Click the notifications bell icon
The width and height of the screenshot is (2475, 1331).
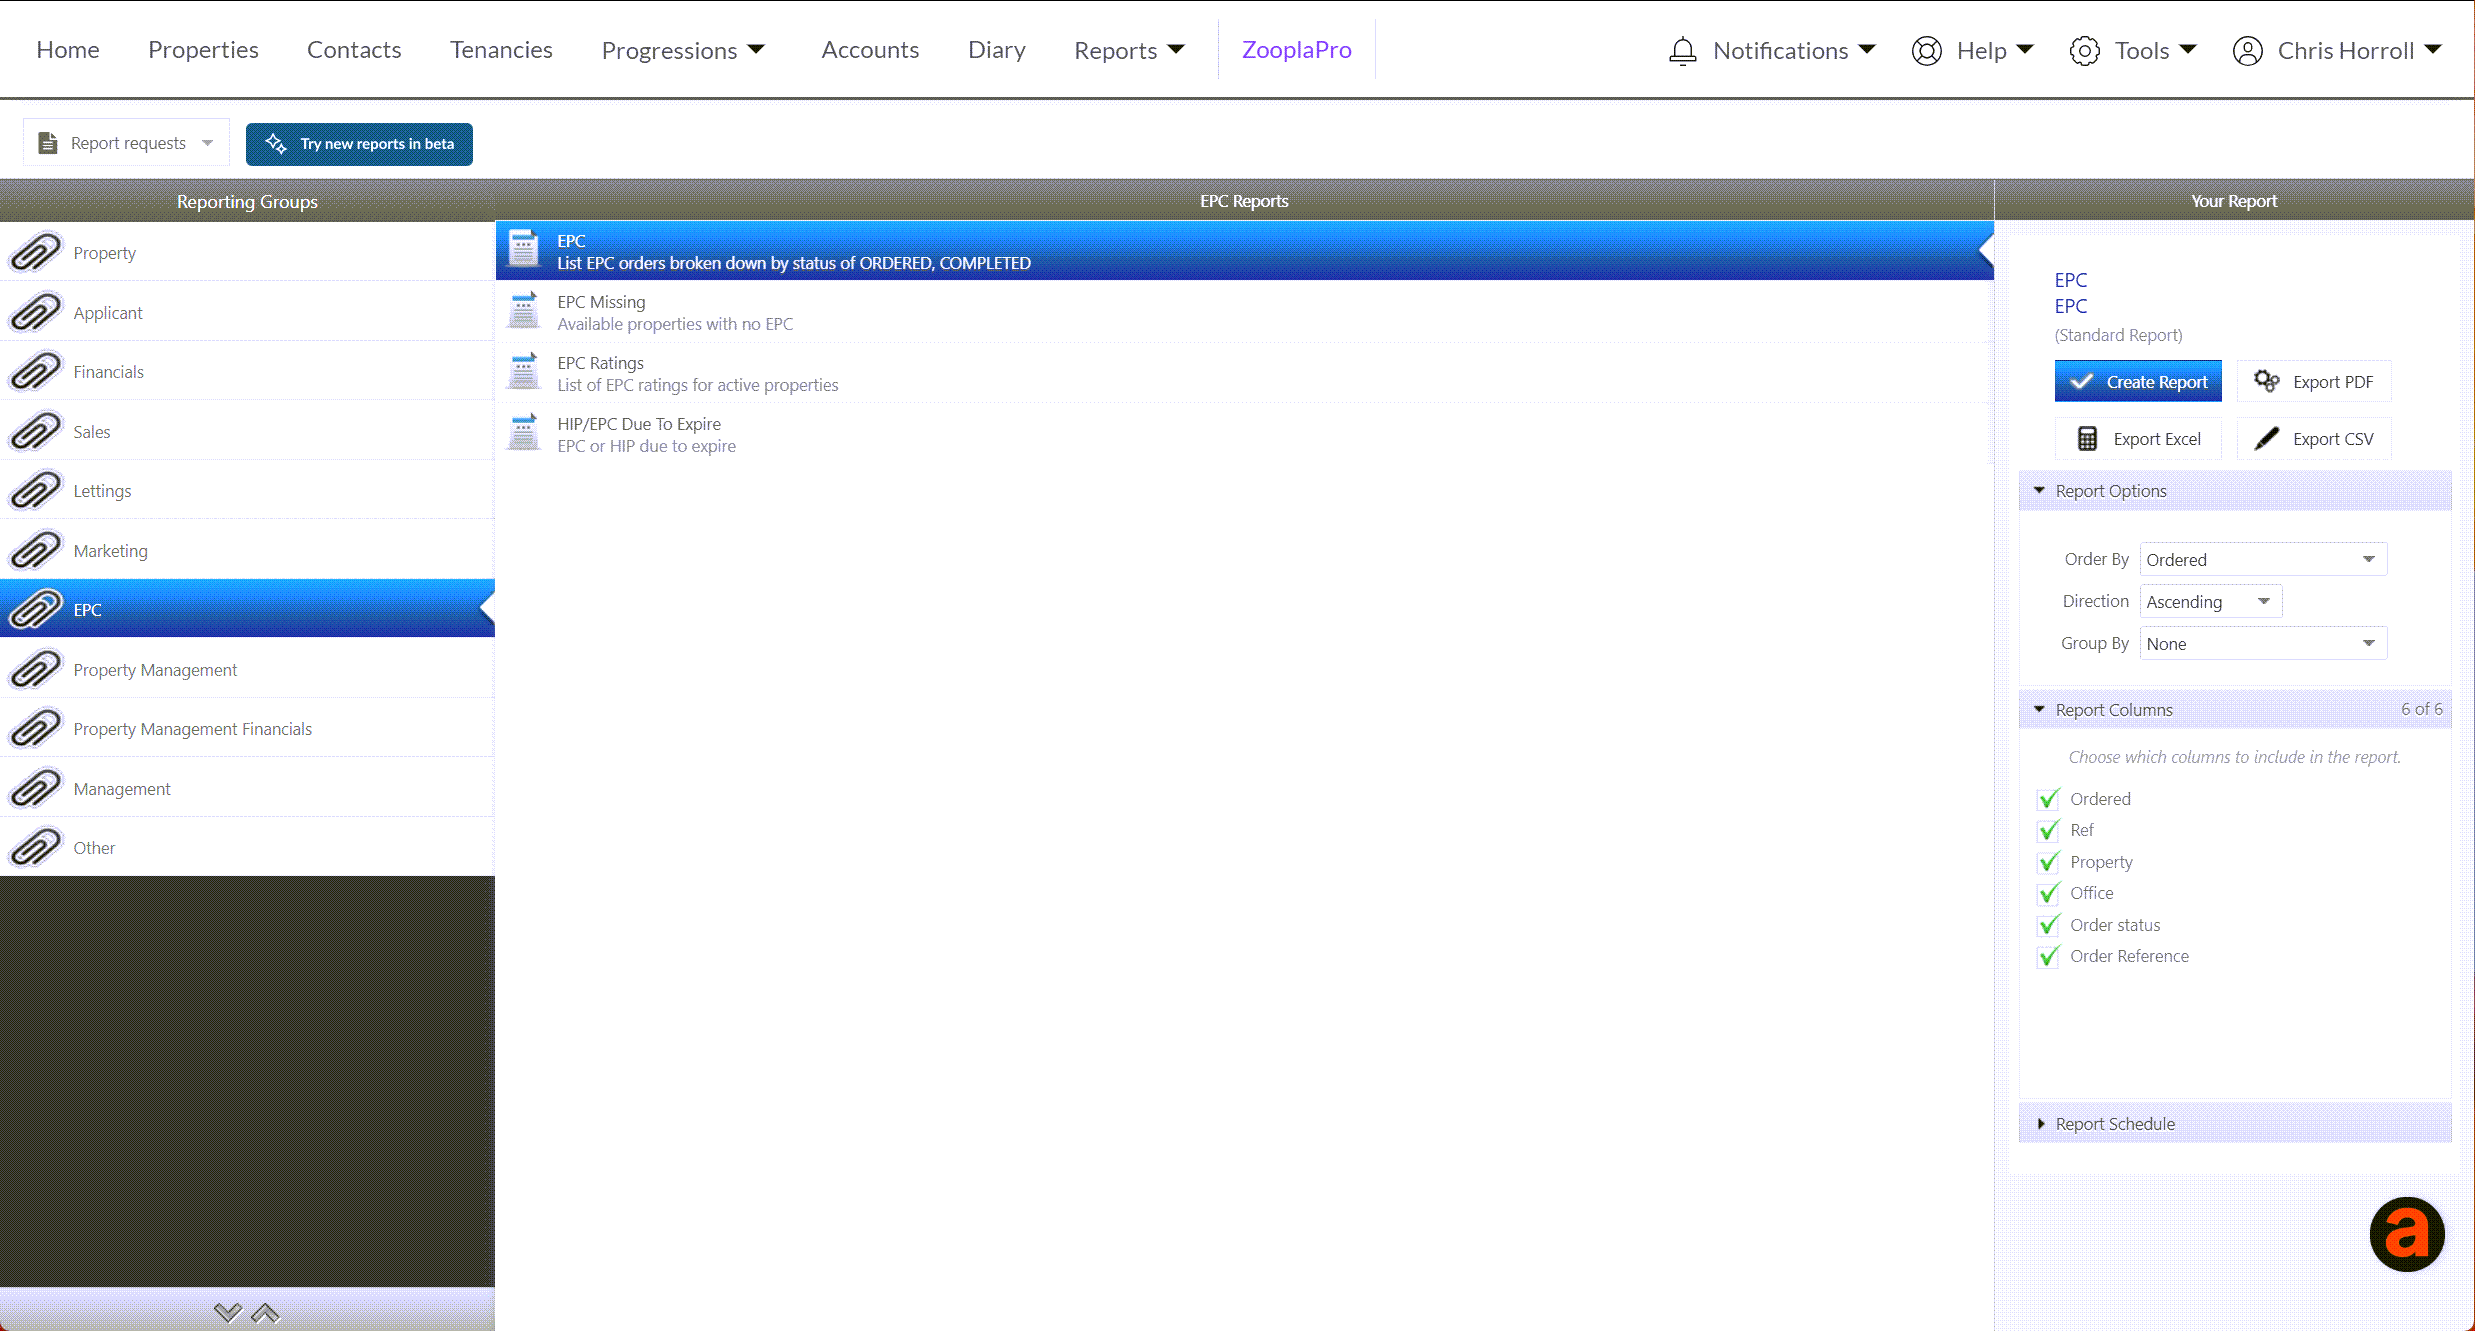[1683, 51]
